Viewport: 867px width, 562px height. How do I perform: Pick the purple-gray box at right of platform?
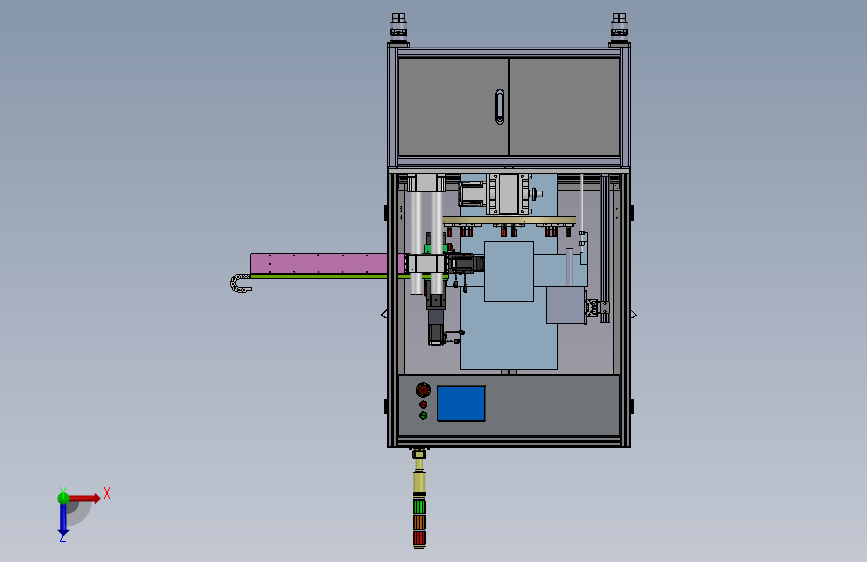[566, 305]
